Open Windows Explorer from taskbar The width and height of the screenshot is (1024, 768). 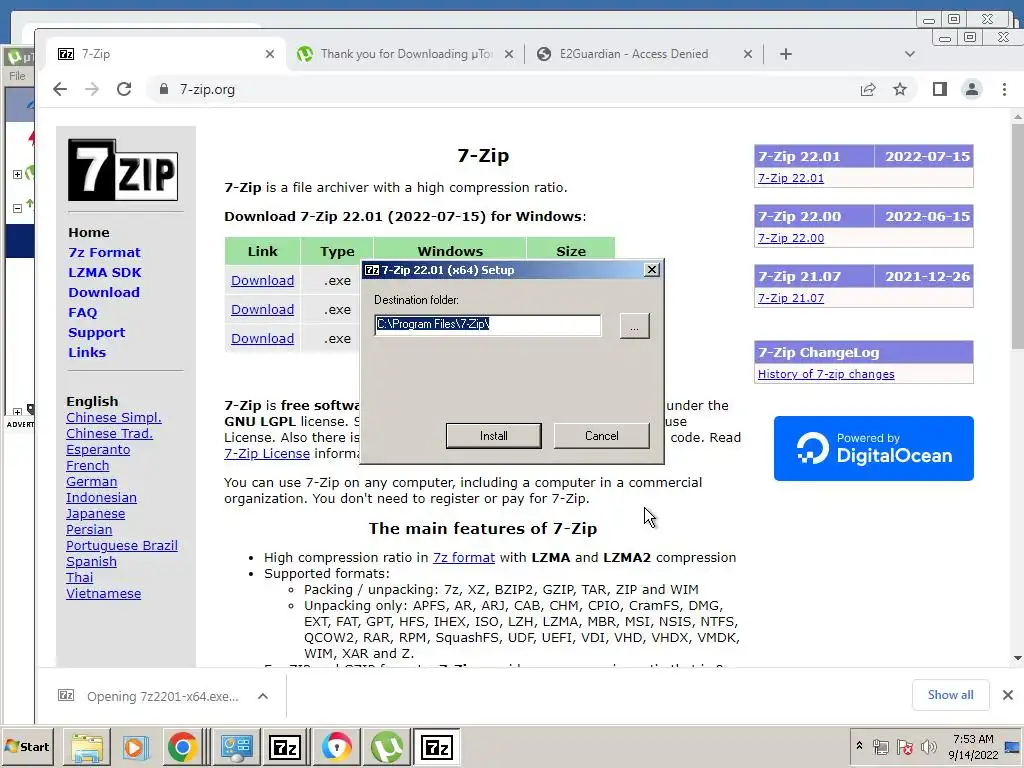coord(87,747)
